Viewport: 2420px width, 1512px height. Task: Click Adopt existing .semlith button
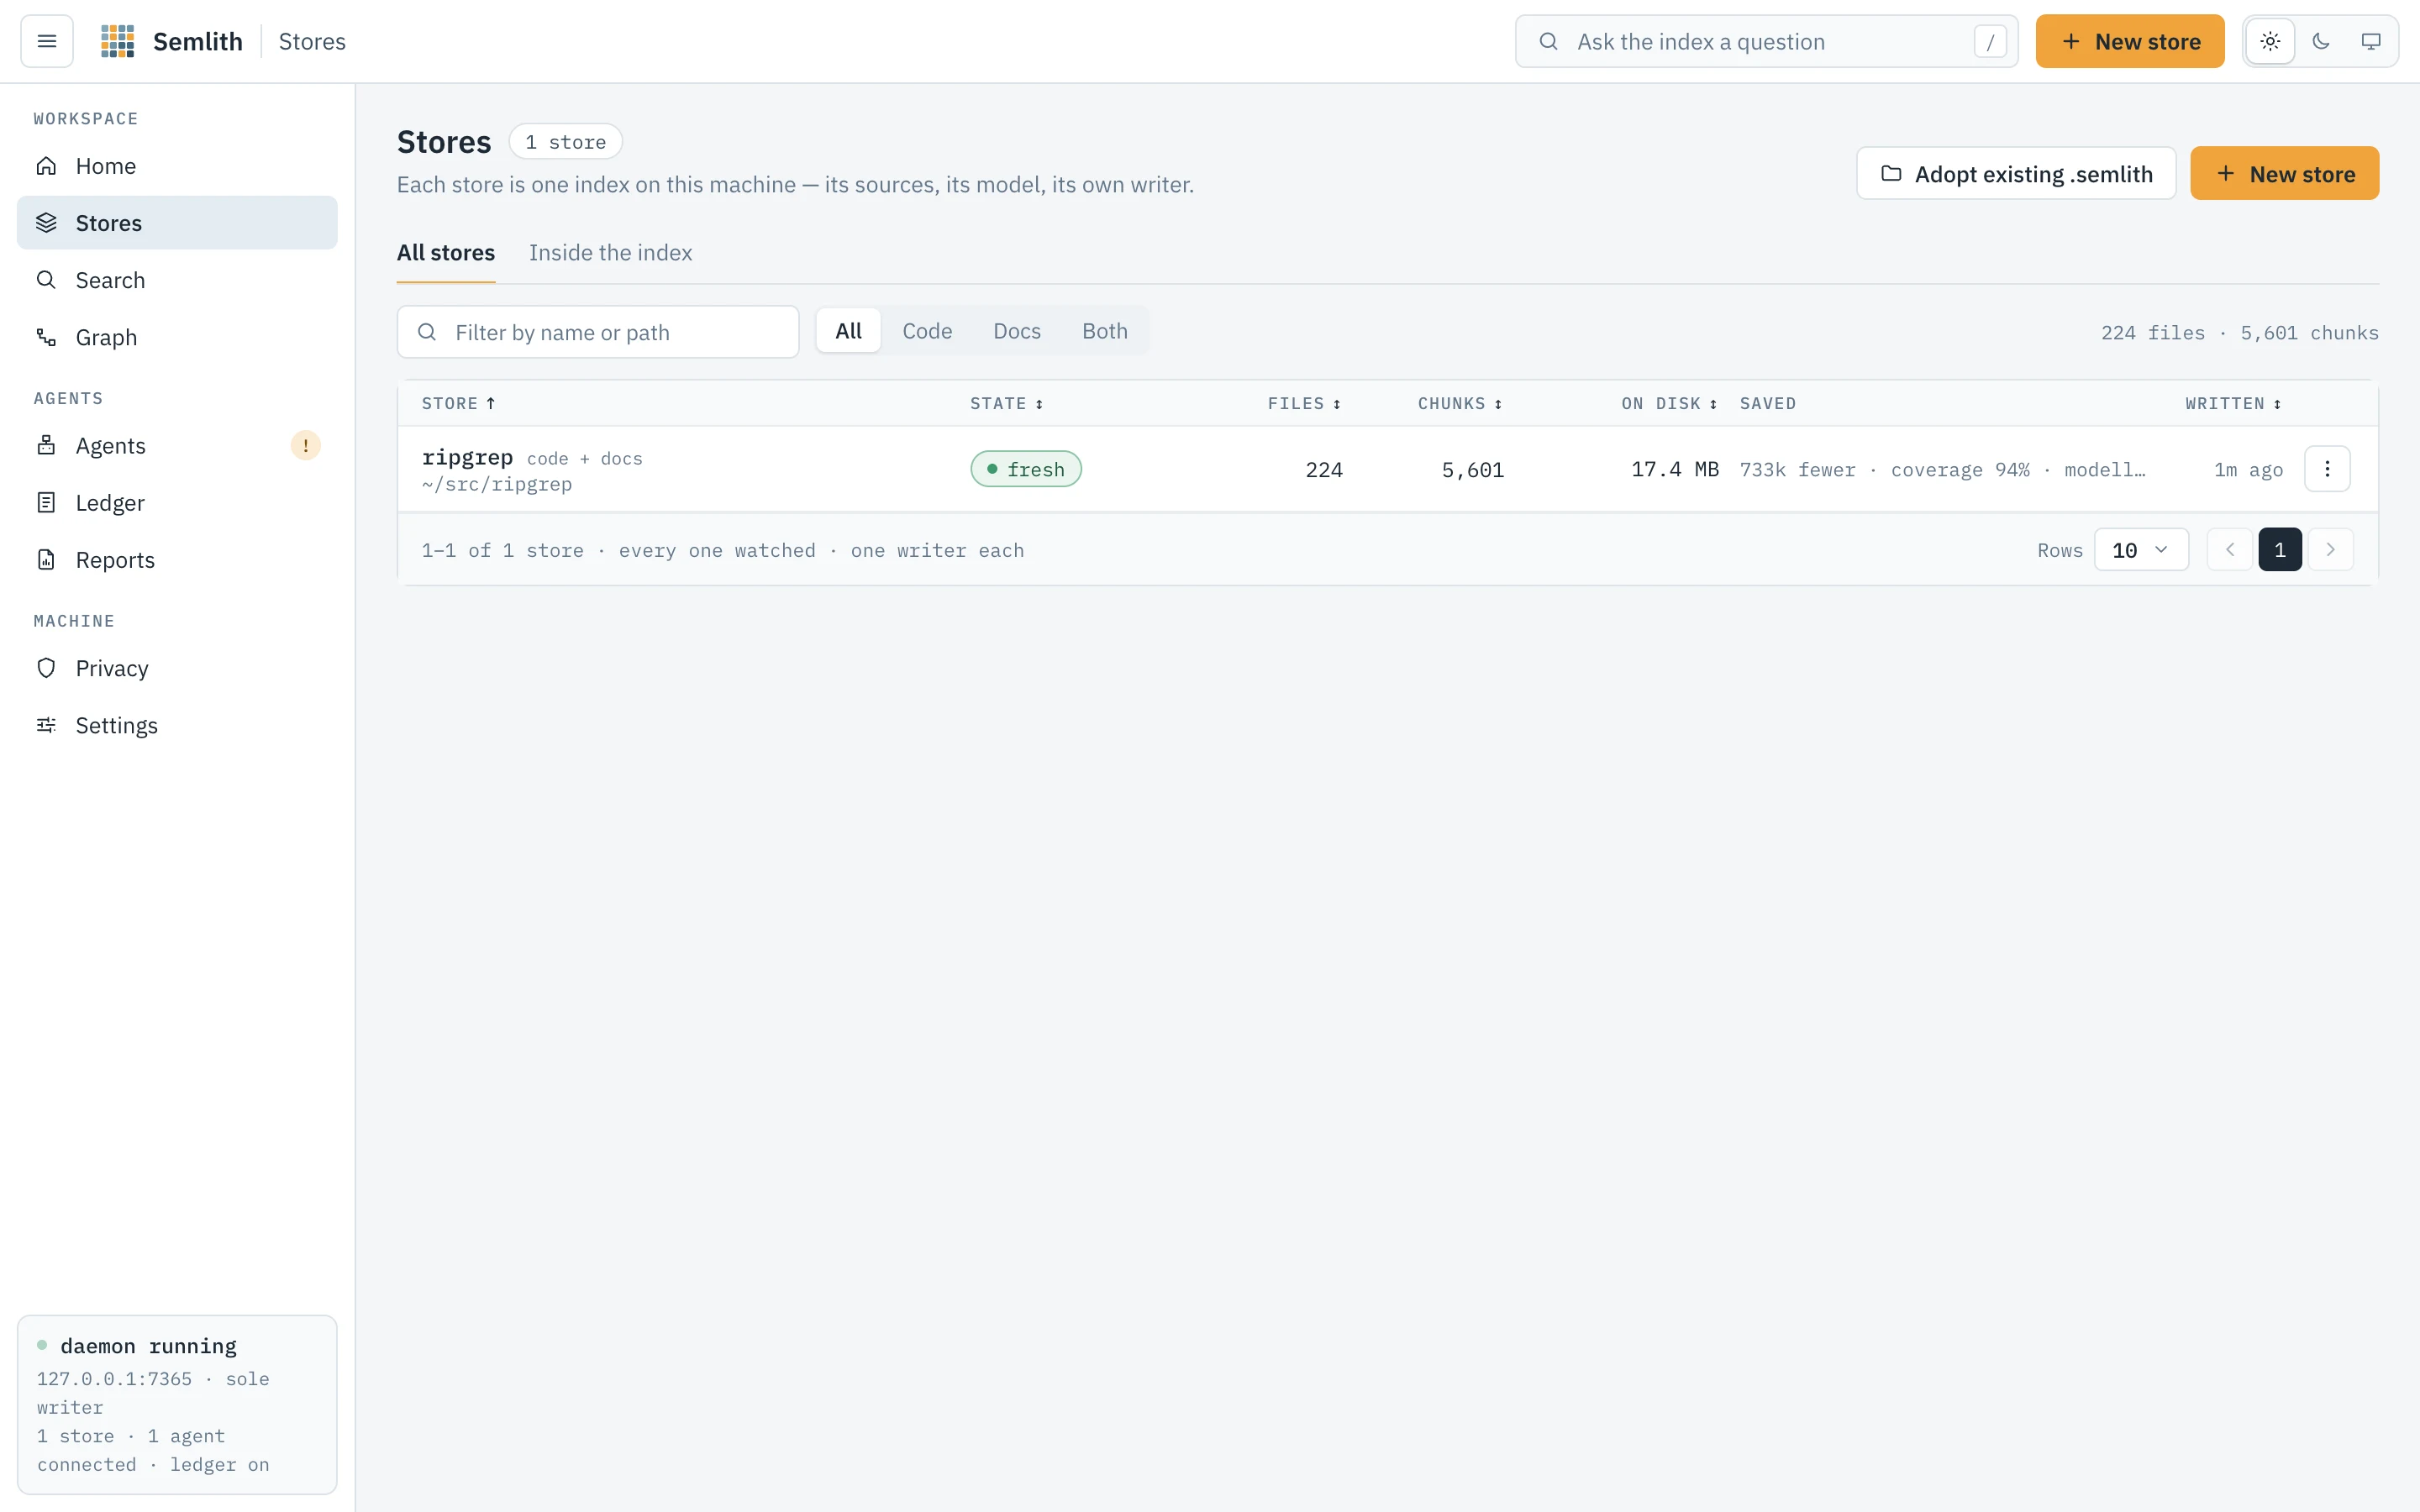tap(2016, 174)
